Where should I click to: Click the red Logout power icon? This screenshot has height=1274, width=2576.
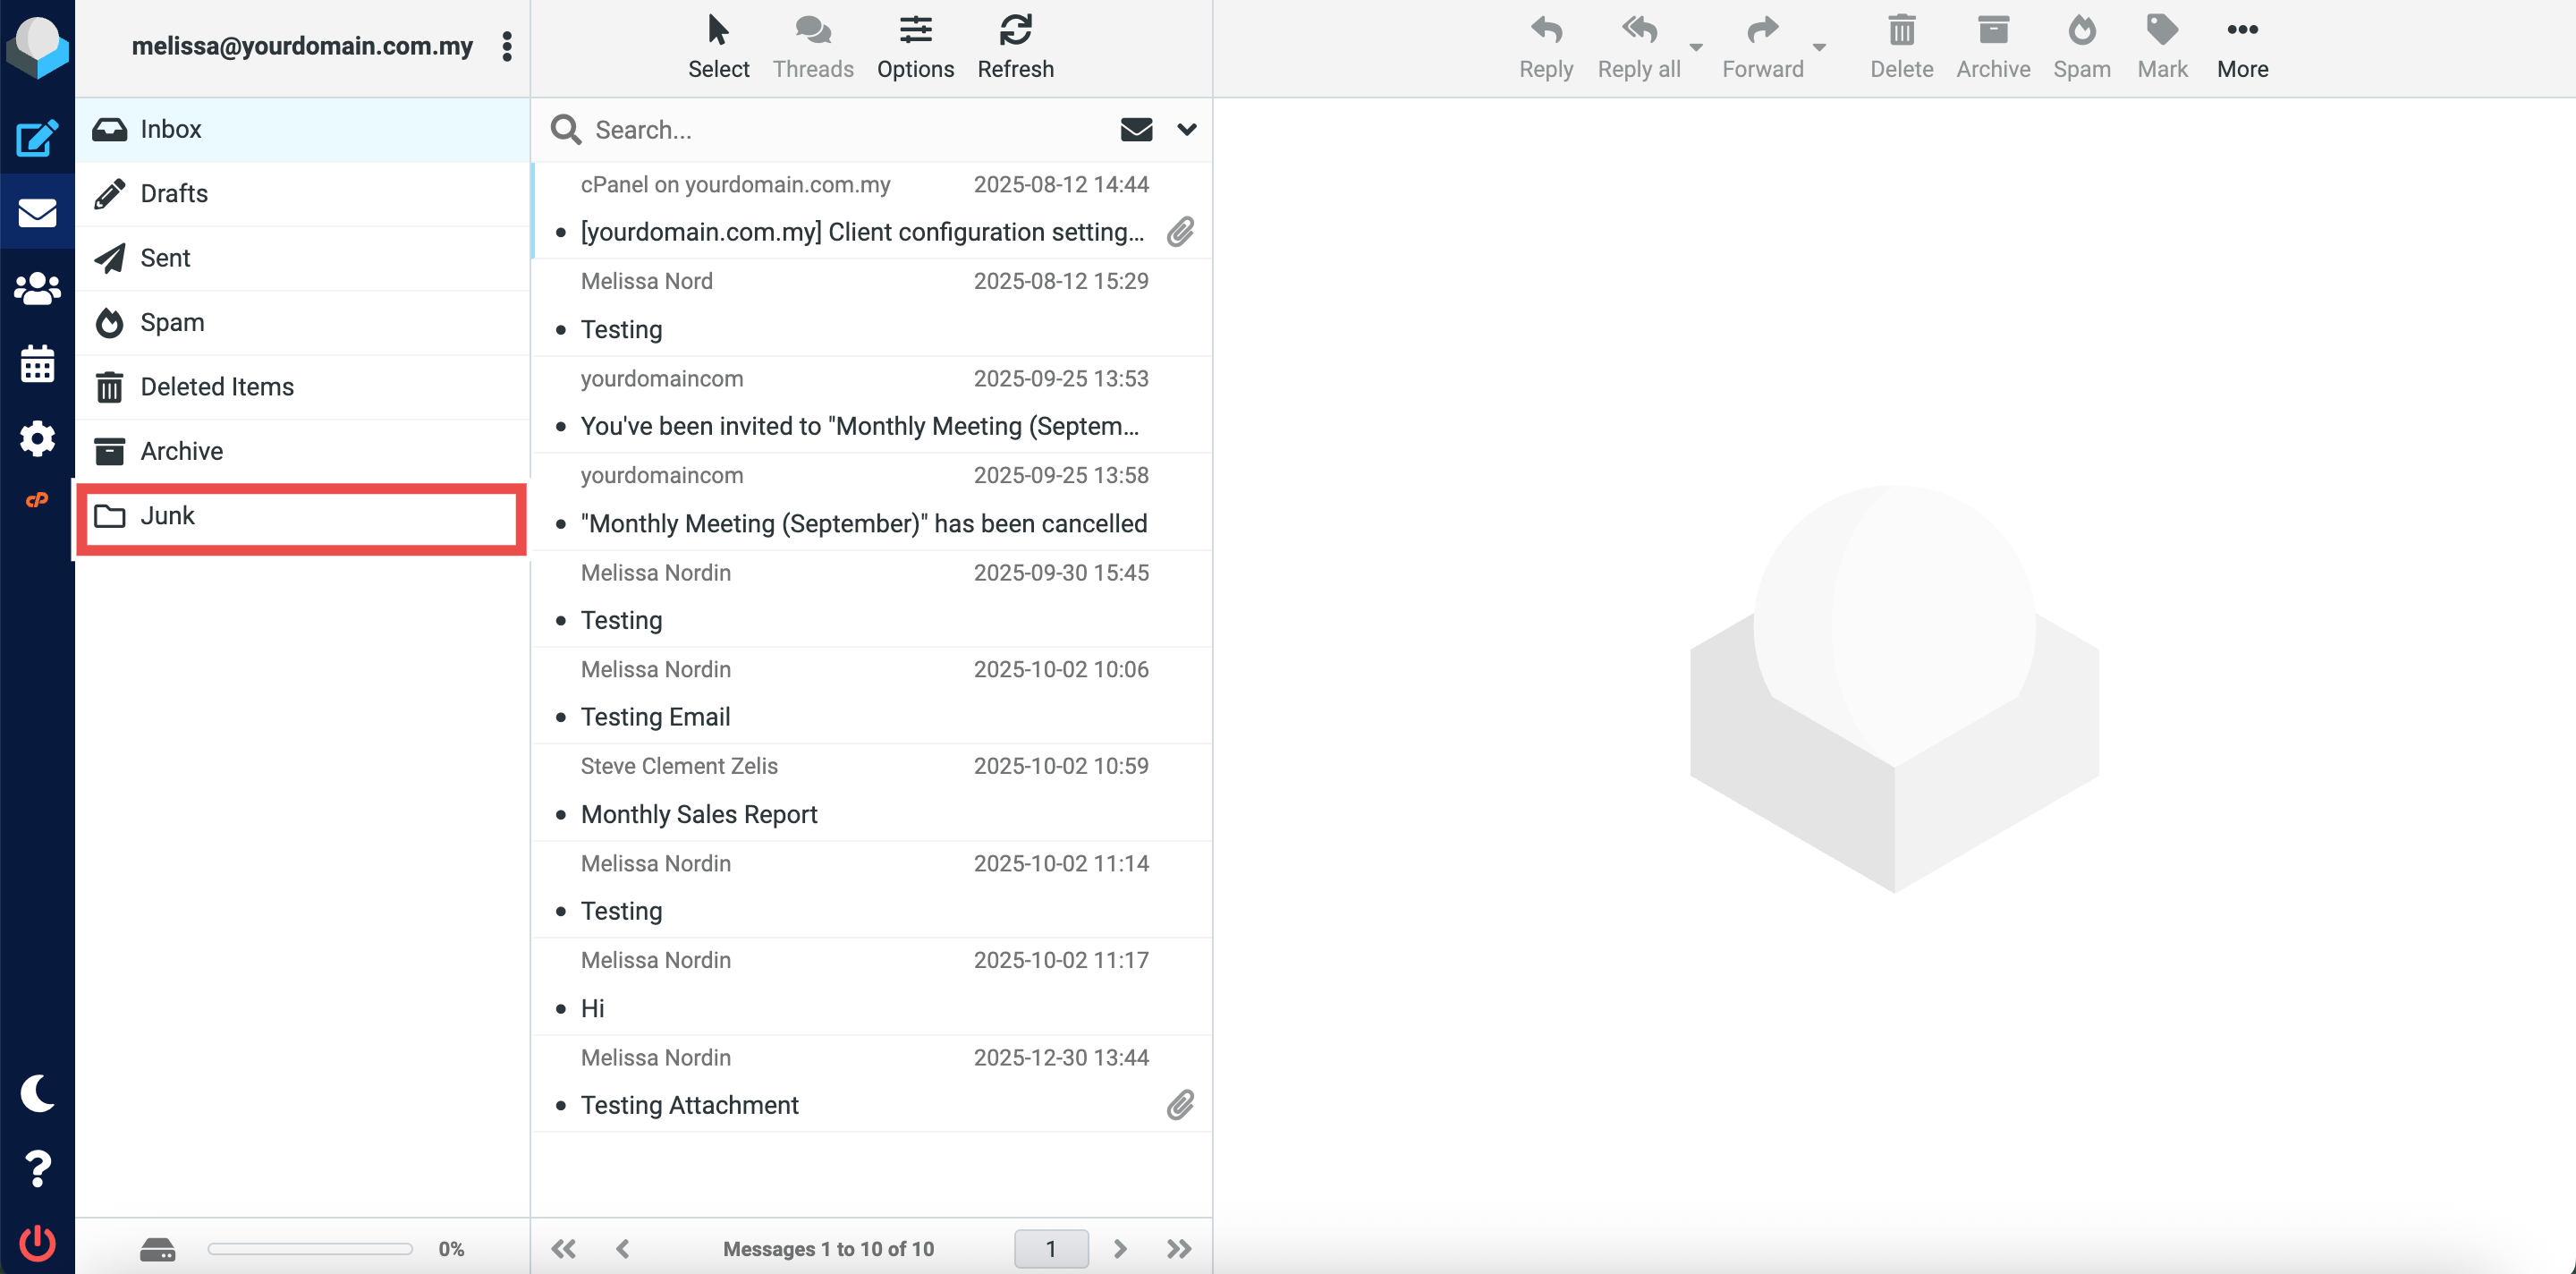[37, 1243]
